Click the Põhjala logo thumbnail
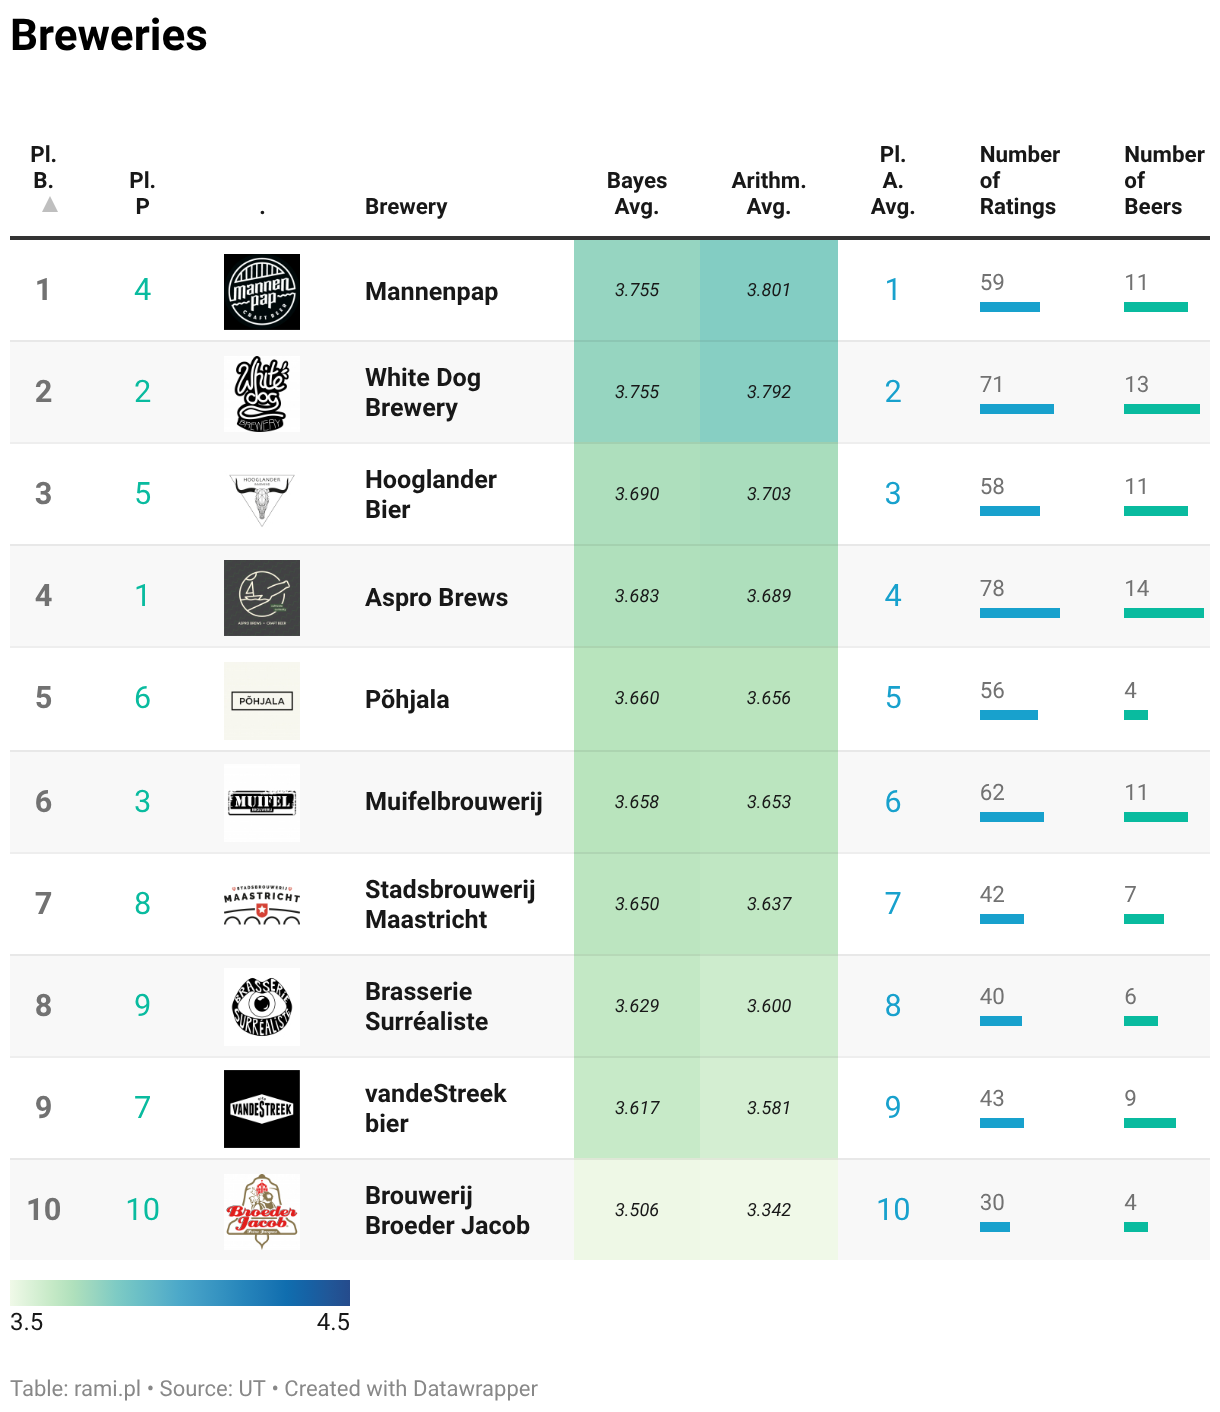Viewport: 1220px width, 1412px height. point(262,701)
